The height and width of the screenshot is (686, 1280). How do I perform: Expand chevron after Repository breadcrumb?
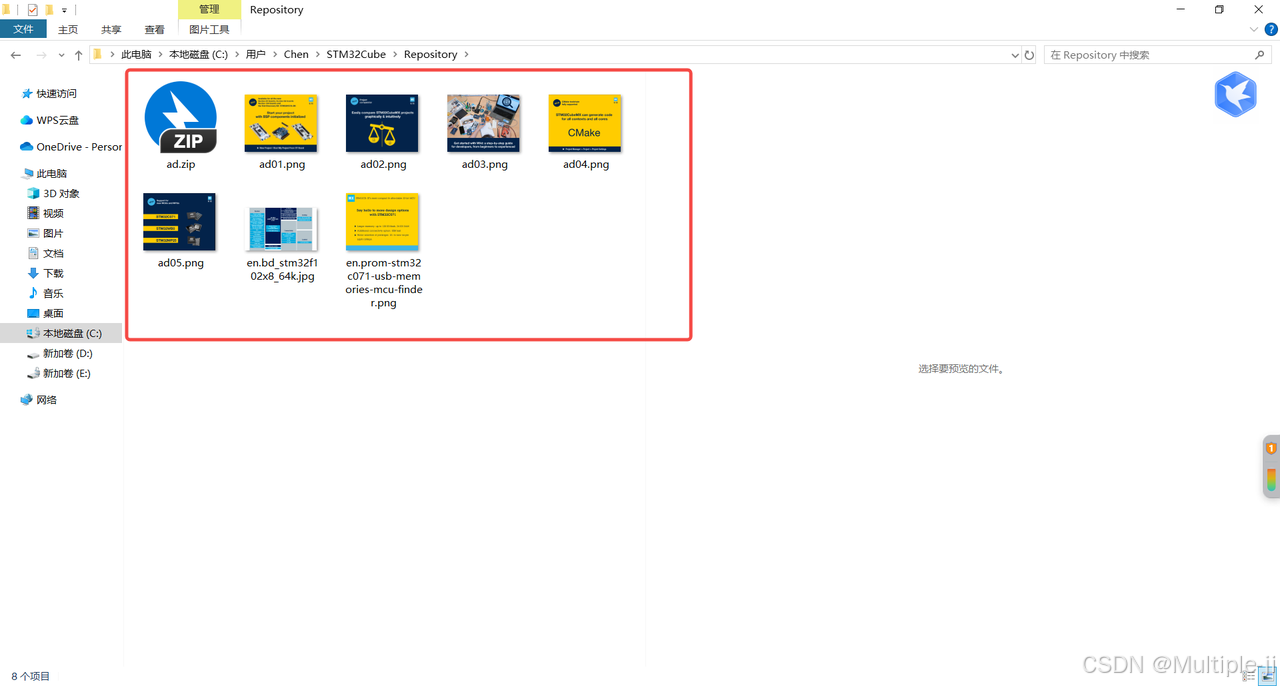[x=466, y=55]
